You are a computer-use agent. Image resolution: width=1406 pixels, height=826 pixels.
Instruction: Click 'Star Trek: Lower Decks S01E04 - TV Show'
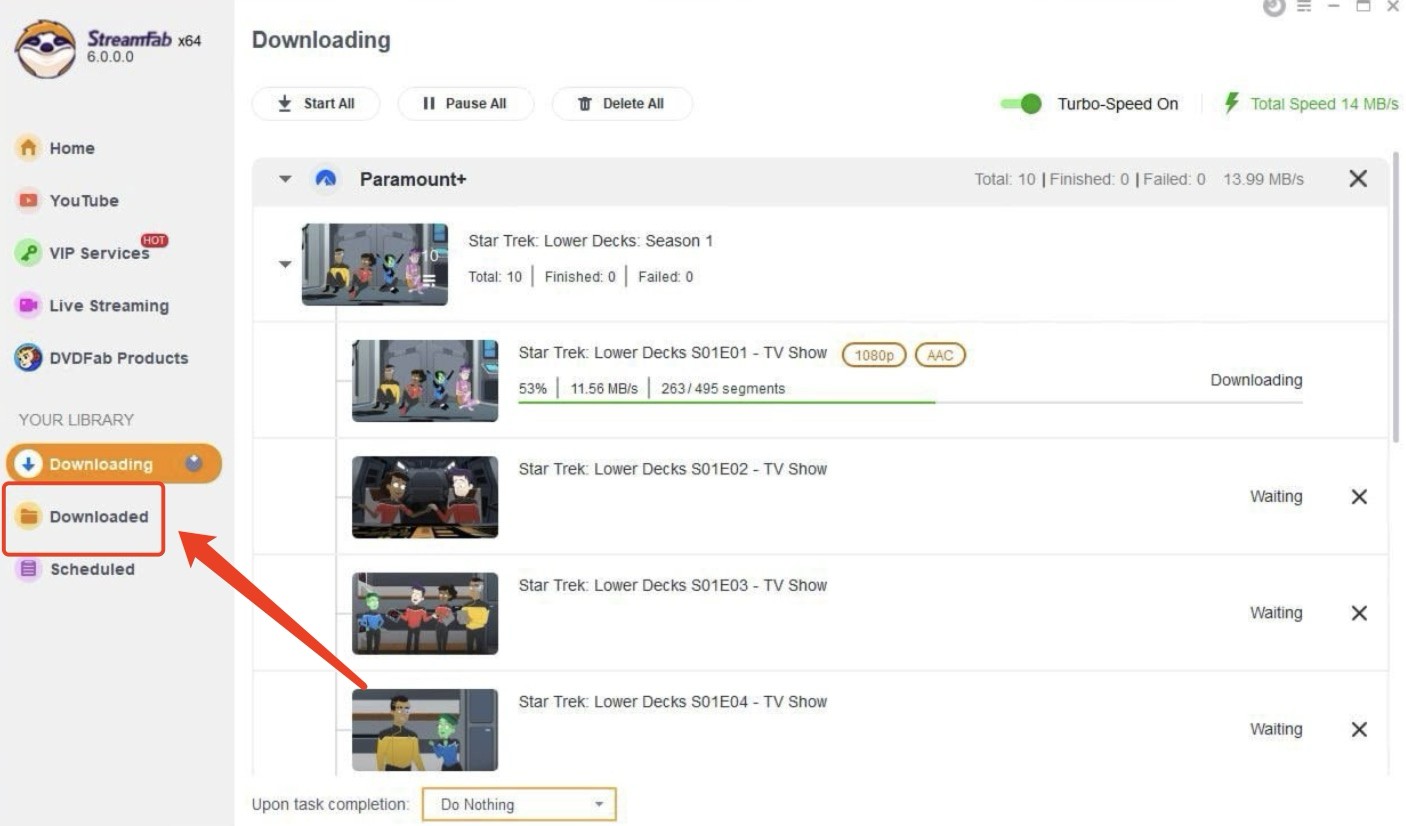click(x=672, y=701)
